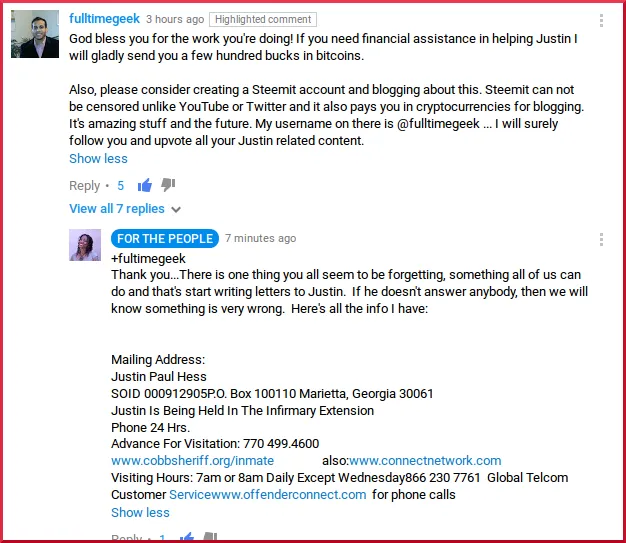
Task: Open the offenderconnect.com link
Action: click(x=268, y=495)
